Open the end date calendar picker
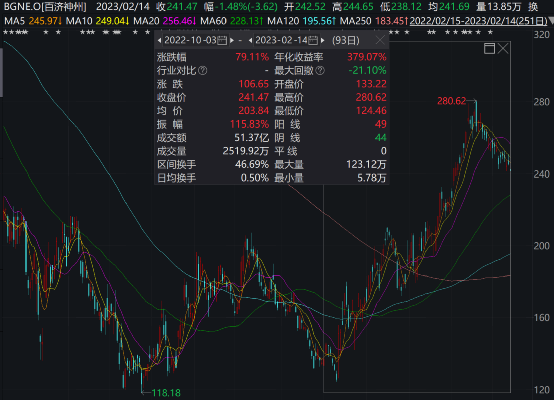 [x=313, y=41]
